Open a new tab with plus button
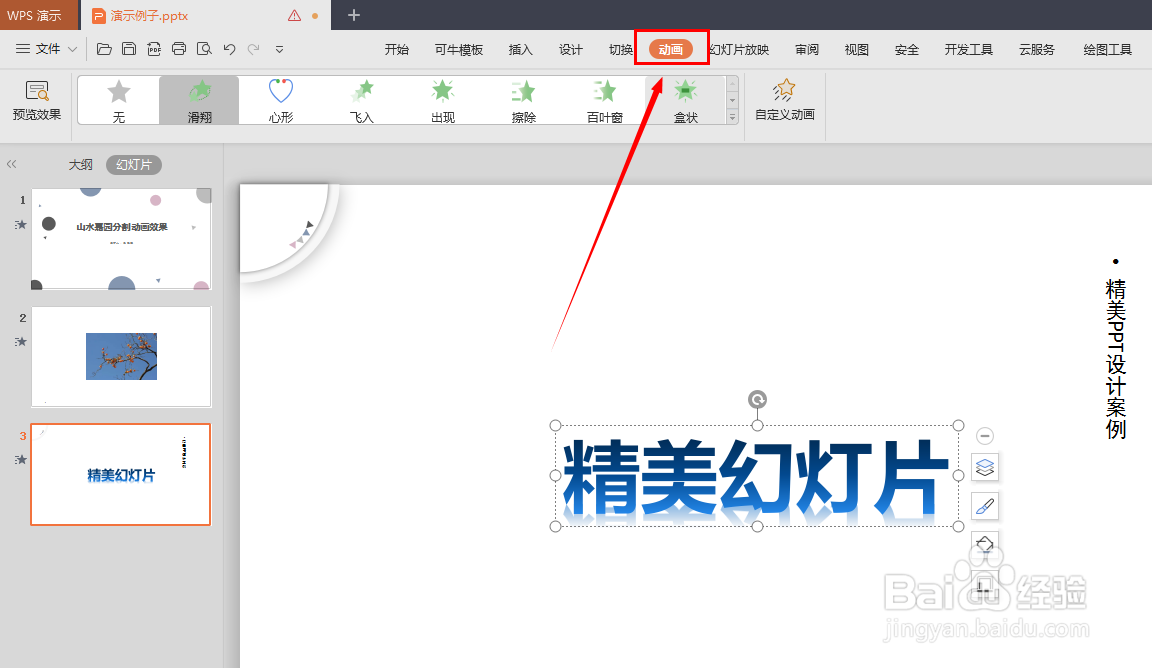Screen dimensions: 1152x668 click(x=353, y=15)
